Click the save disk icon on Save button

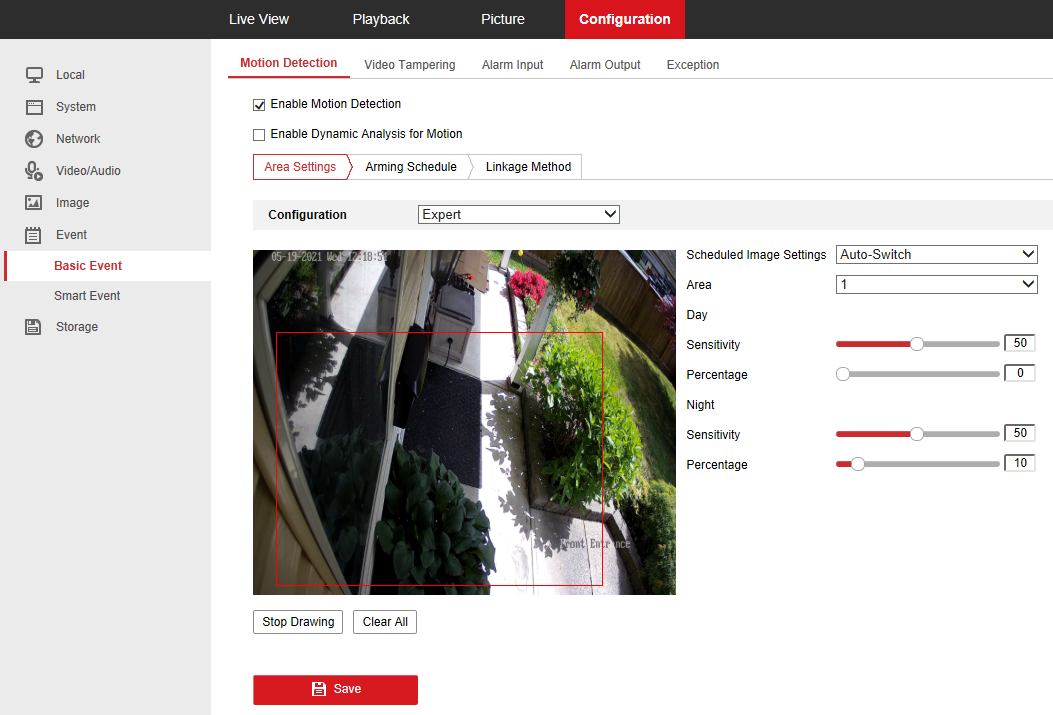point(318,689)
